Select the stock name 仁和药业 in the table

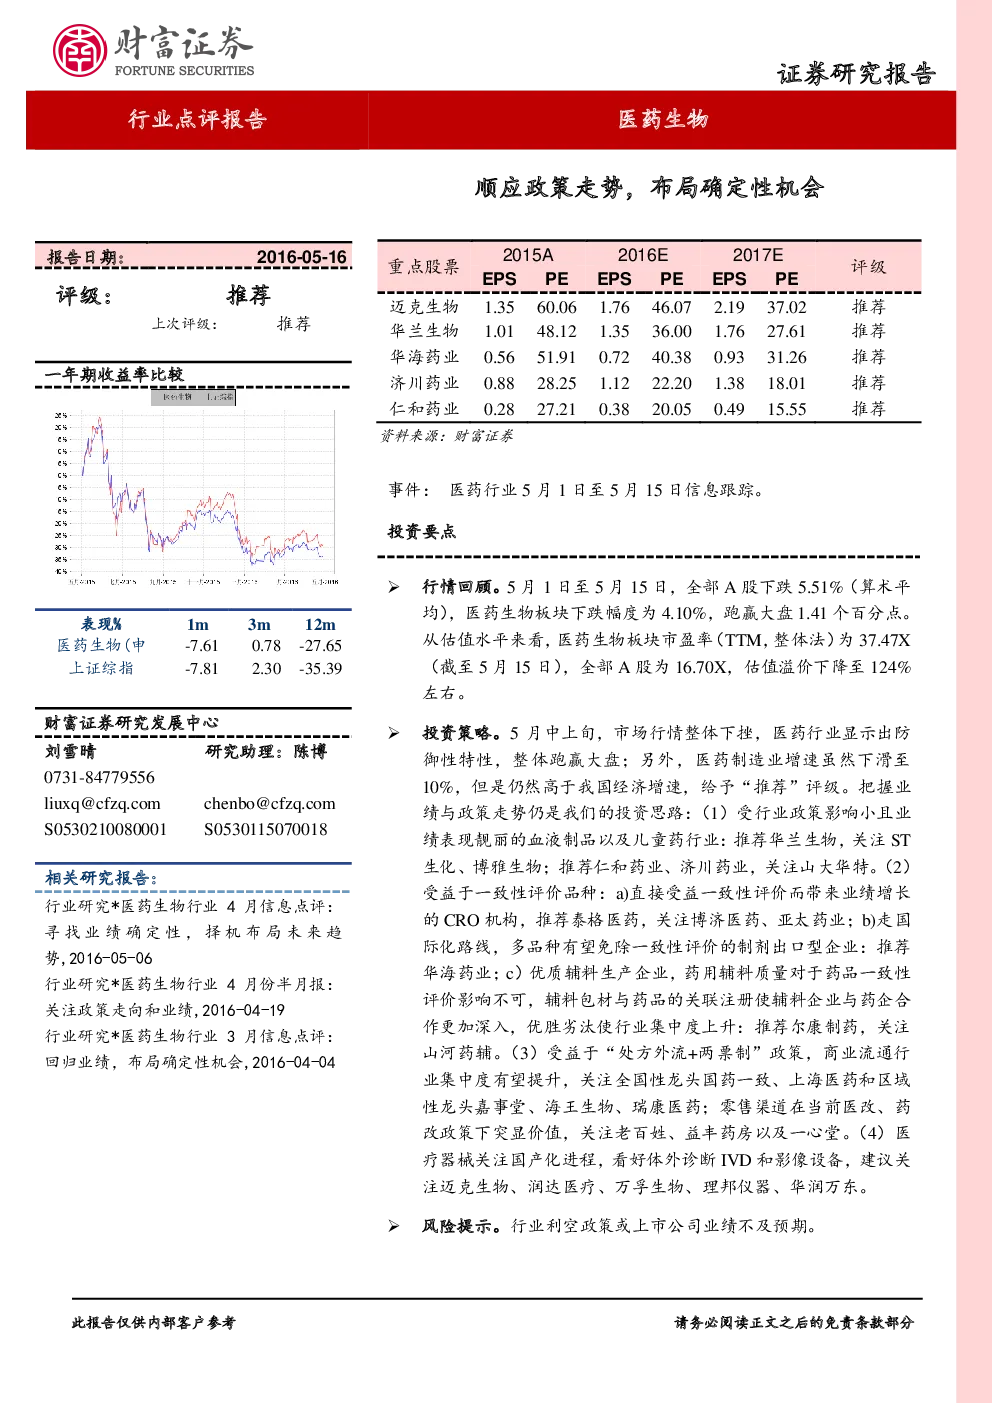(424, 409)
